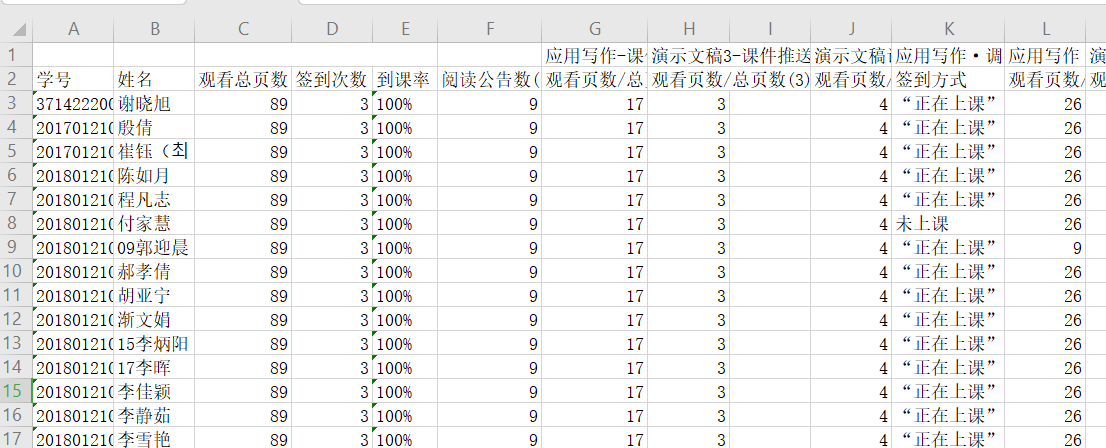The image size is (1106, 448).
Task: Select the 签到次数 header cell
Action: click(x=333, y=79)
